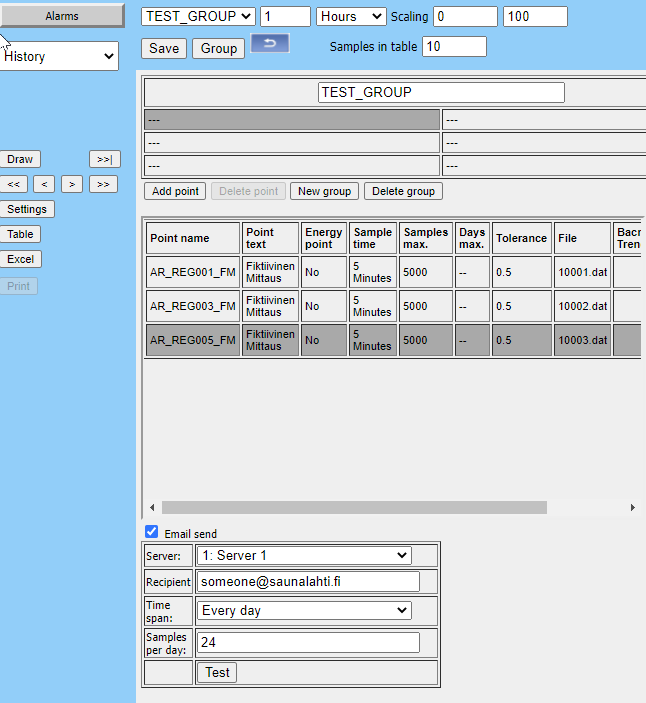This screenshot has height=703, width=646.
Task: Click the Table button
Action: 20,234
